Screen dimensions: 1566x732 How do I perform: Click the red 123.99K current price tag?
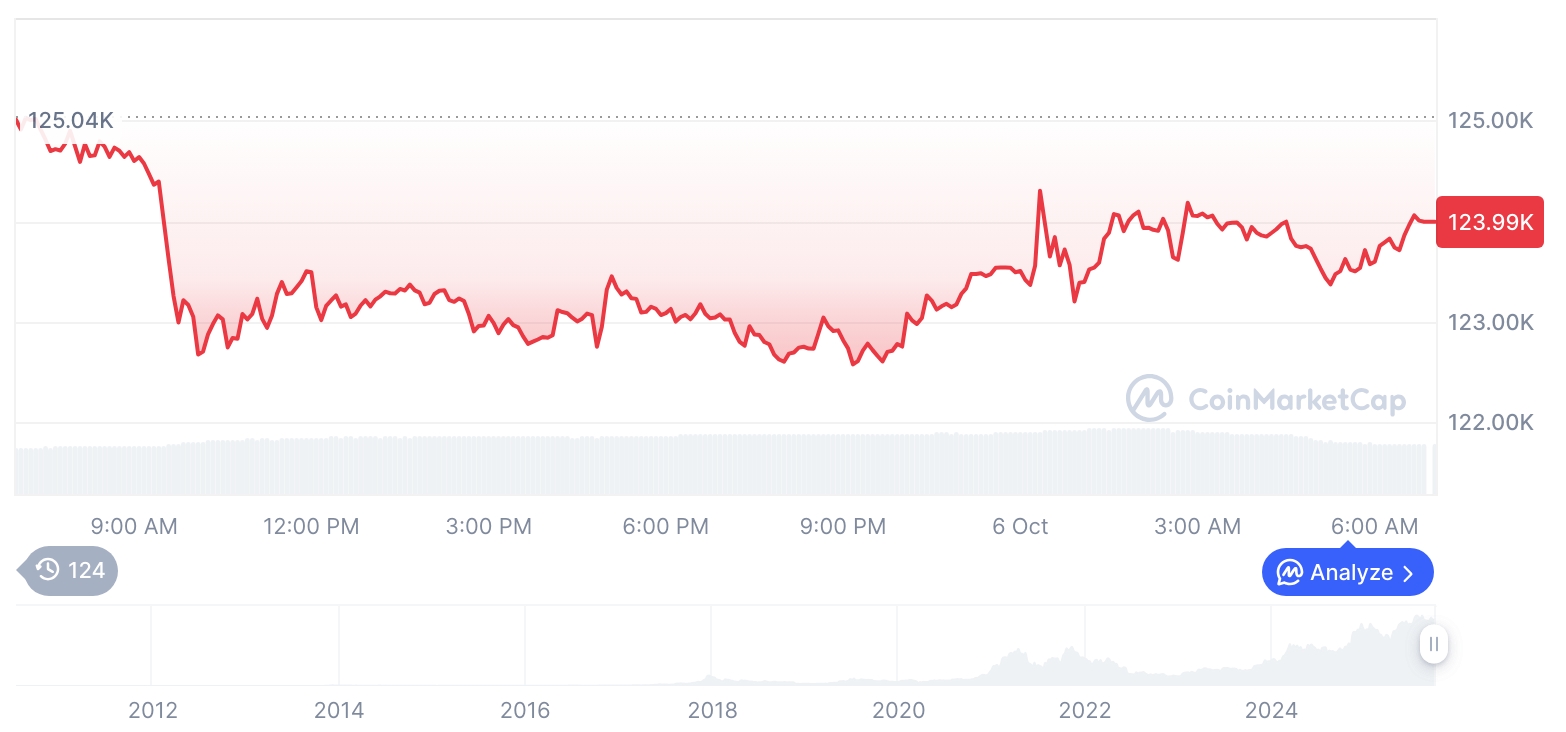1490,222
